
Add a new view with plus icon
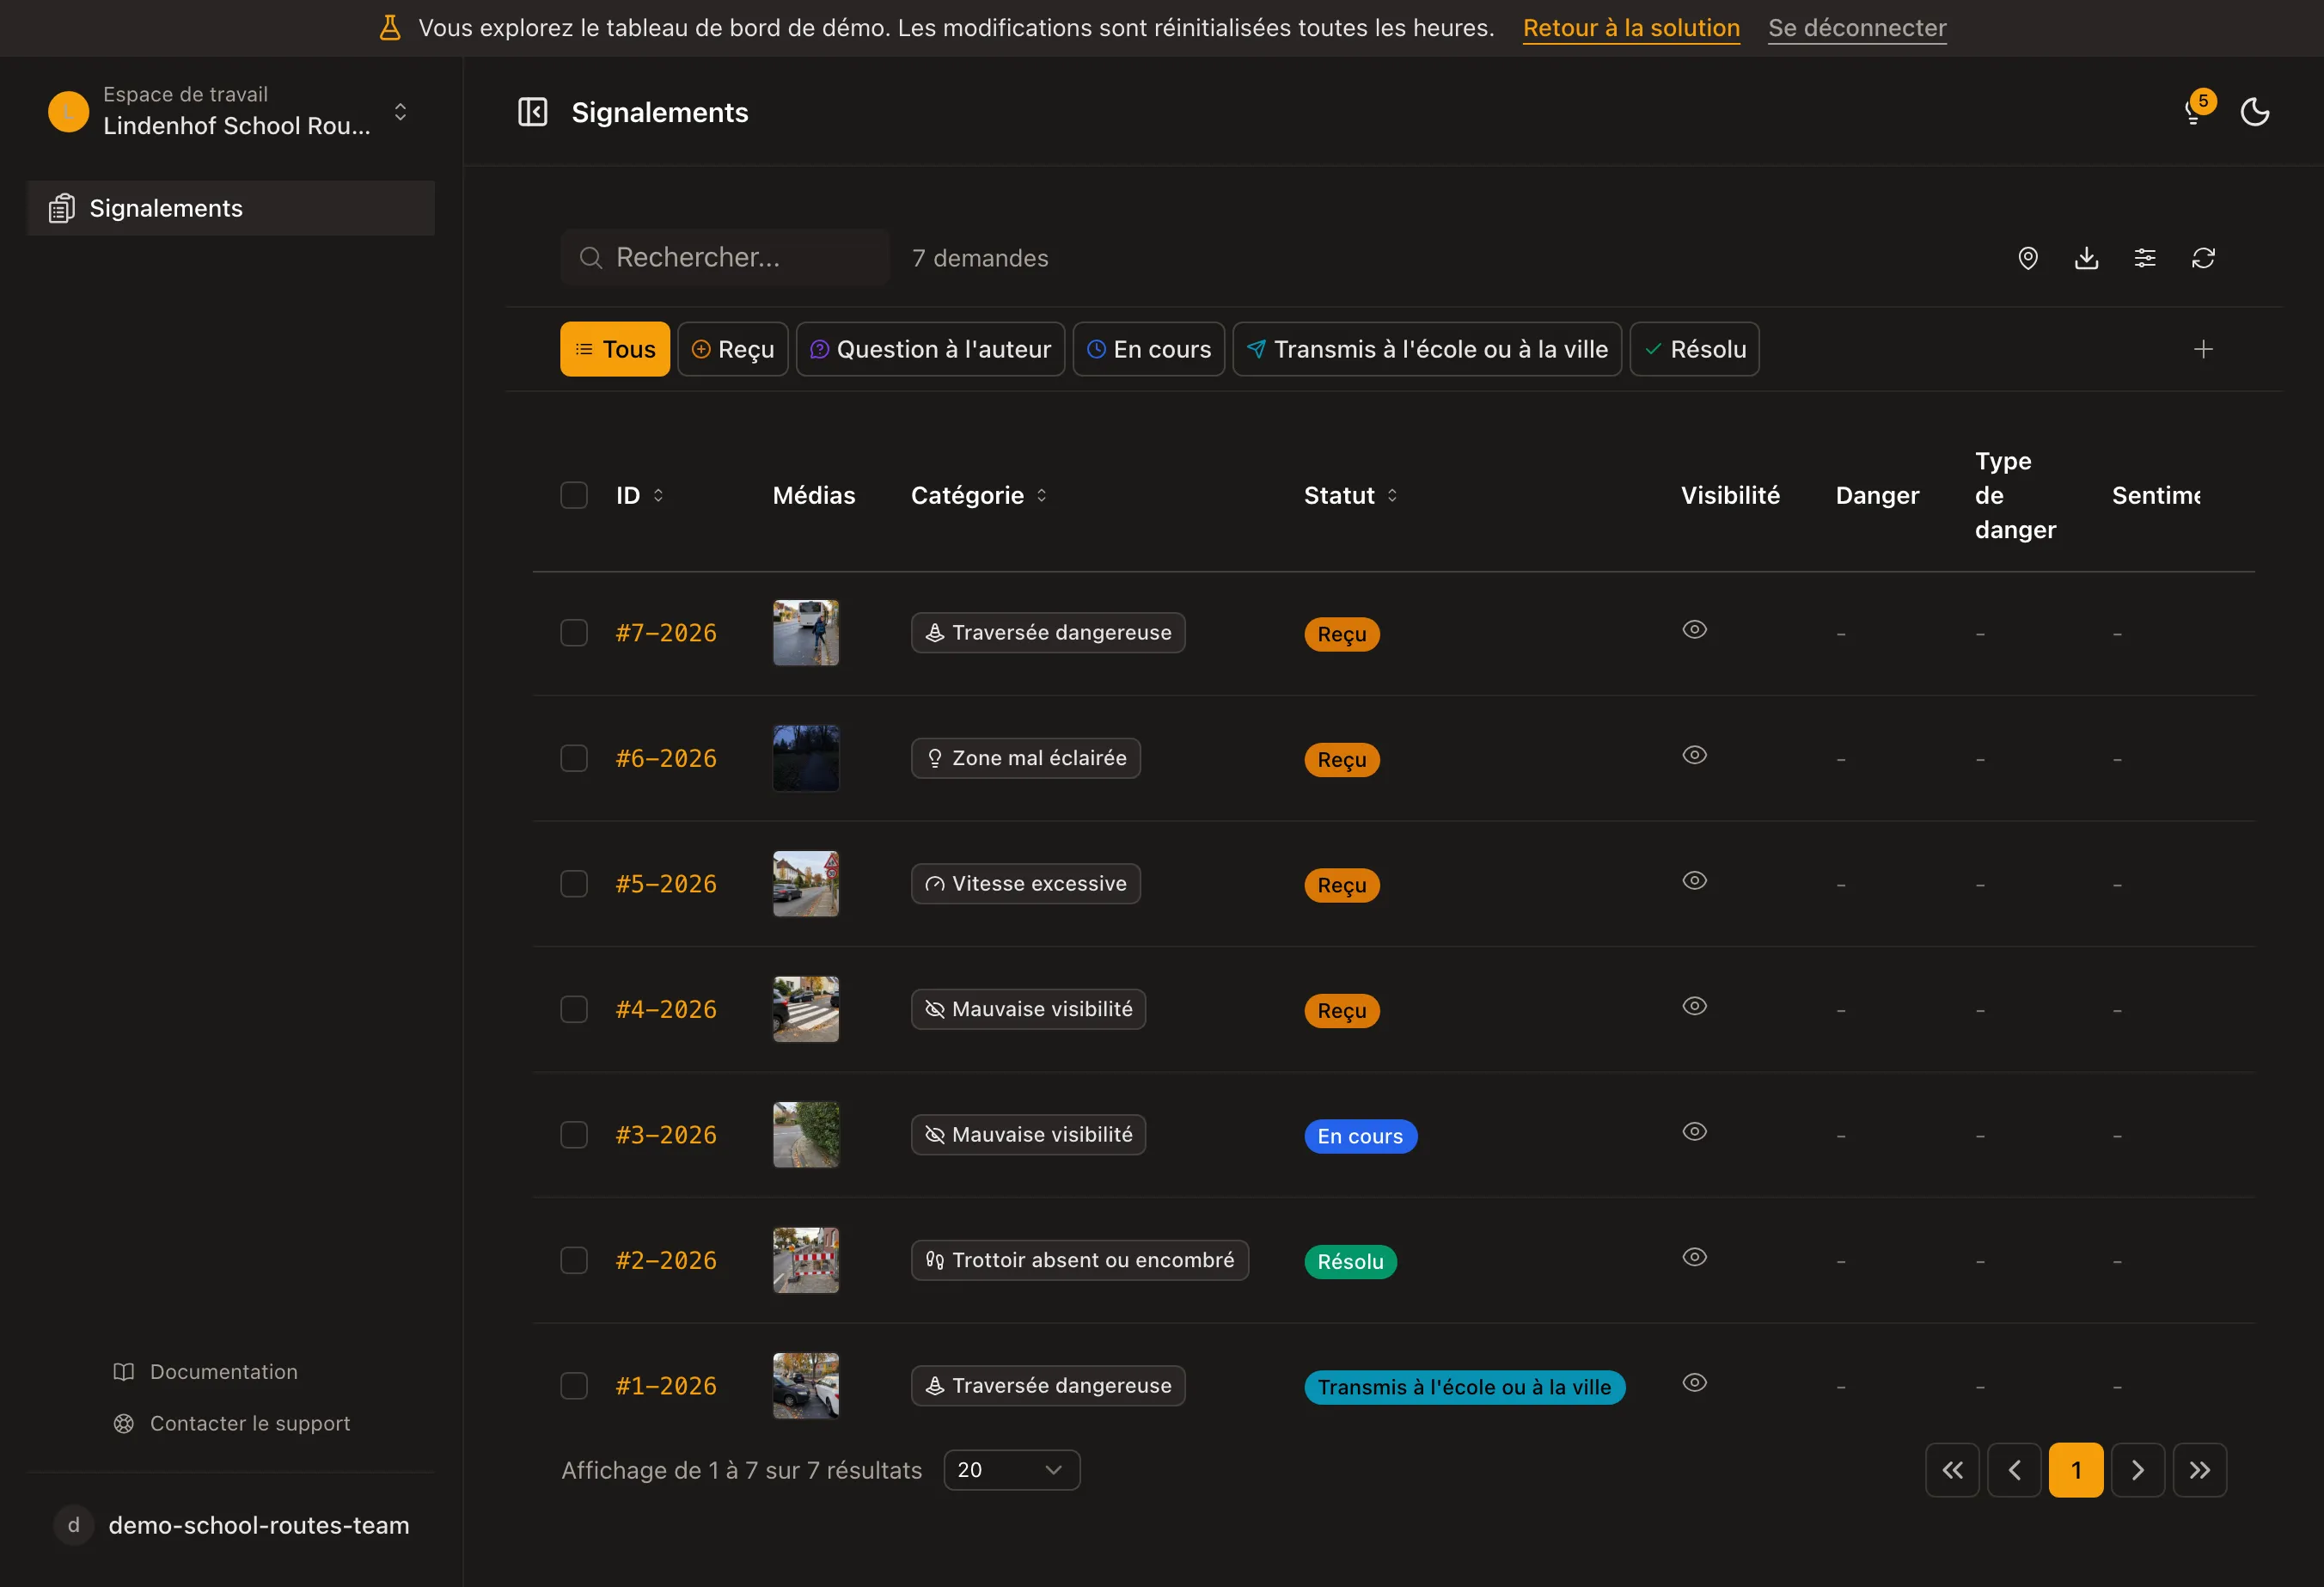tap(2203, 349)
